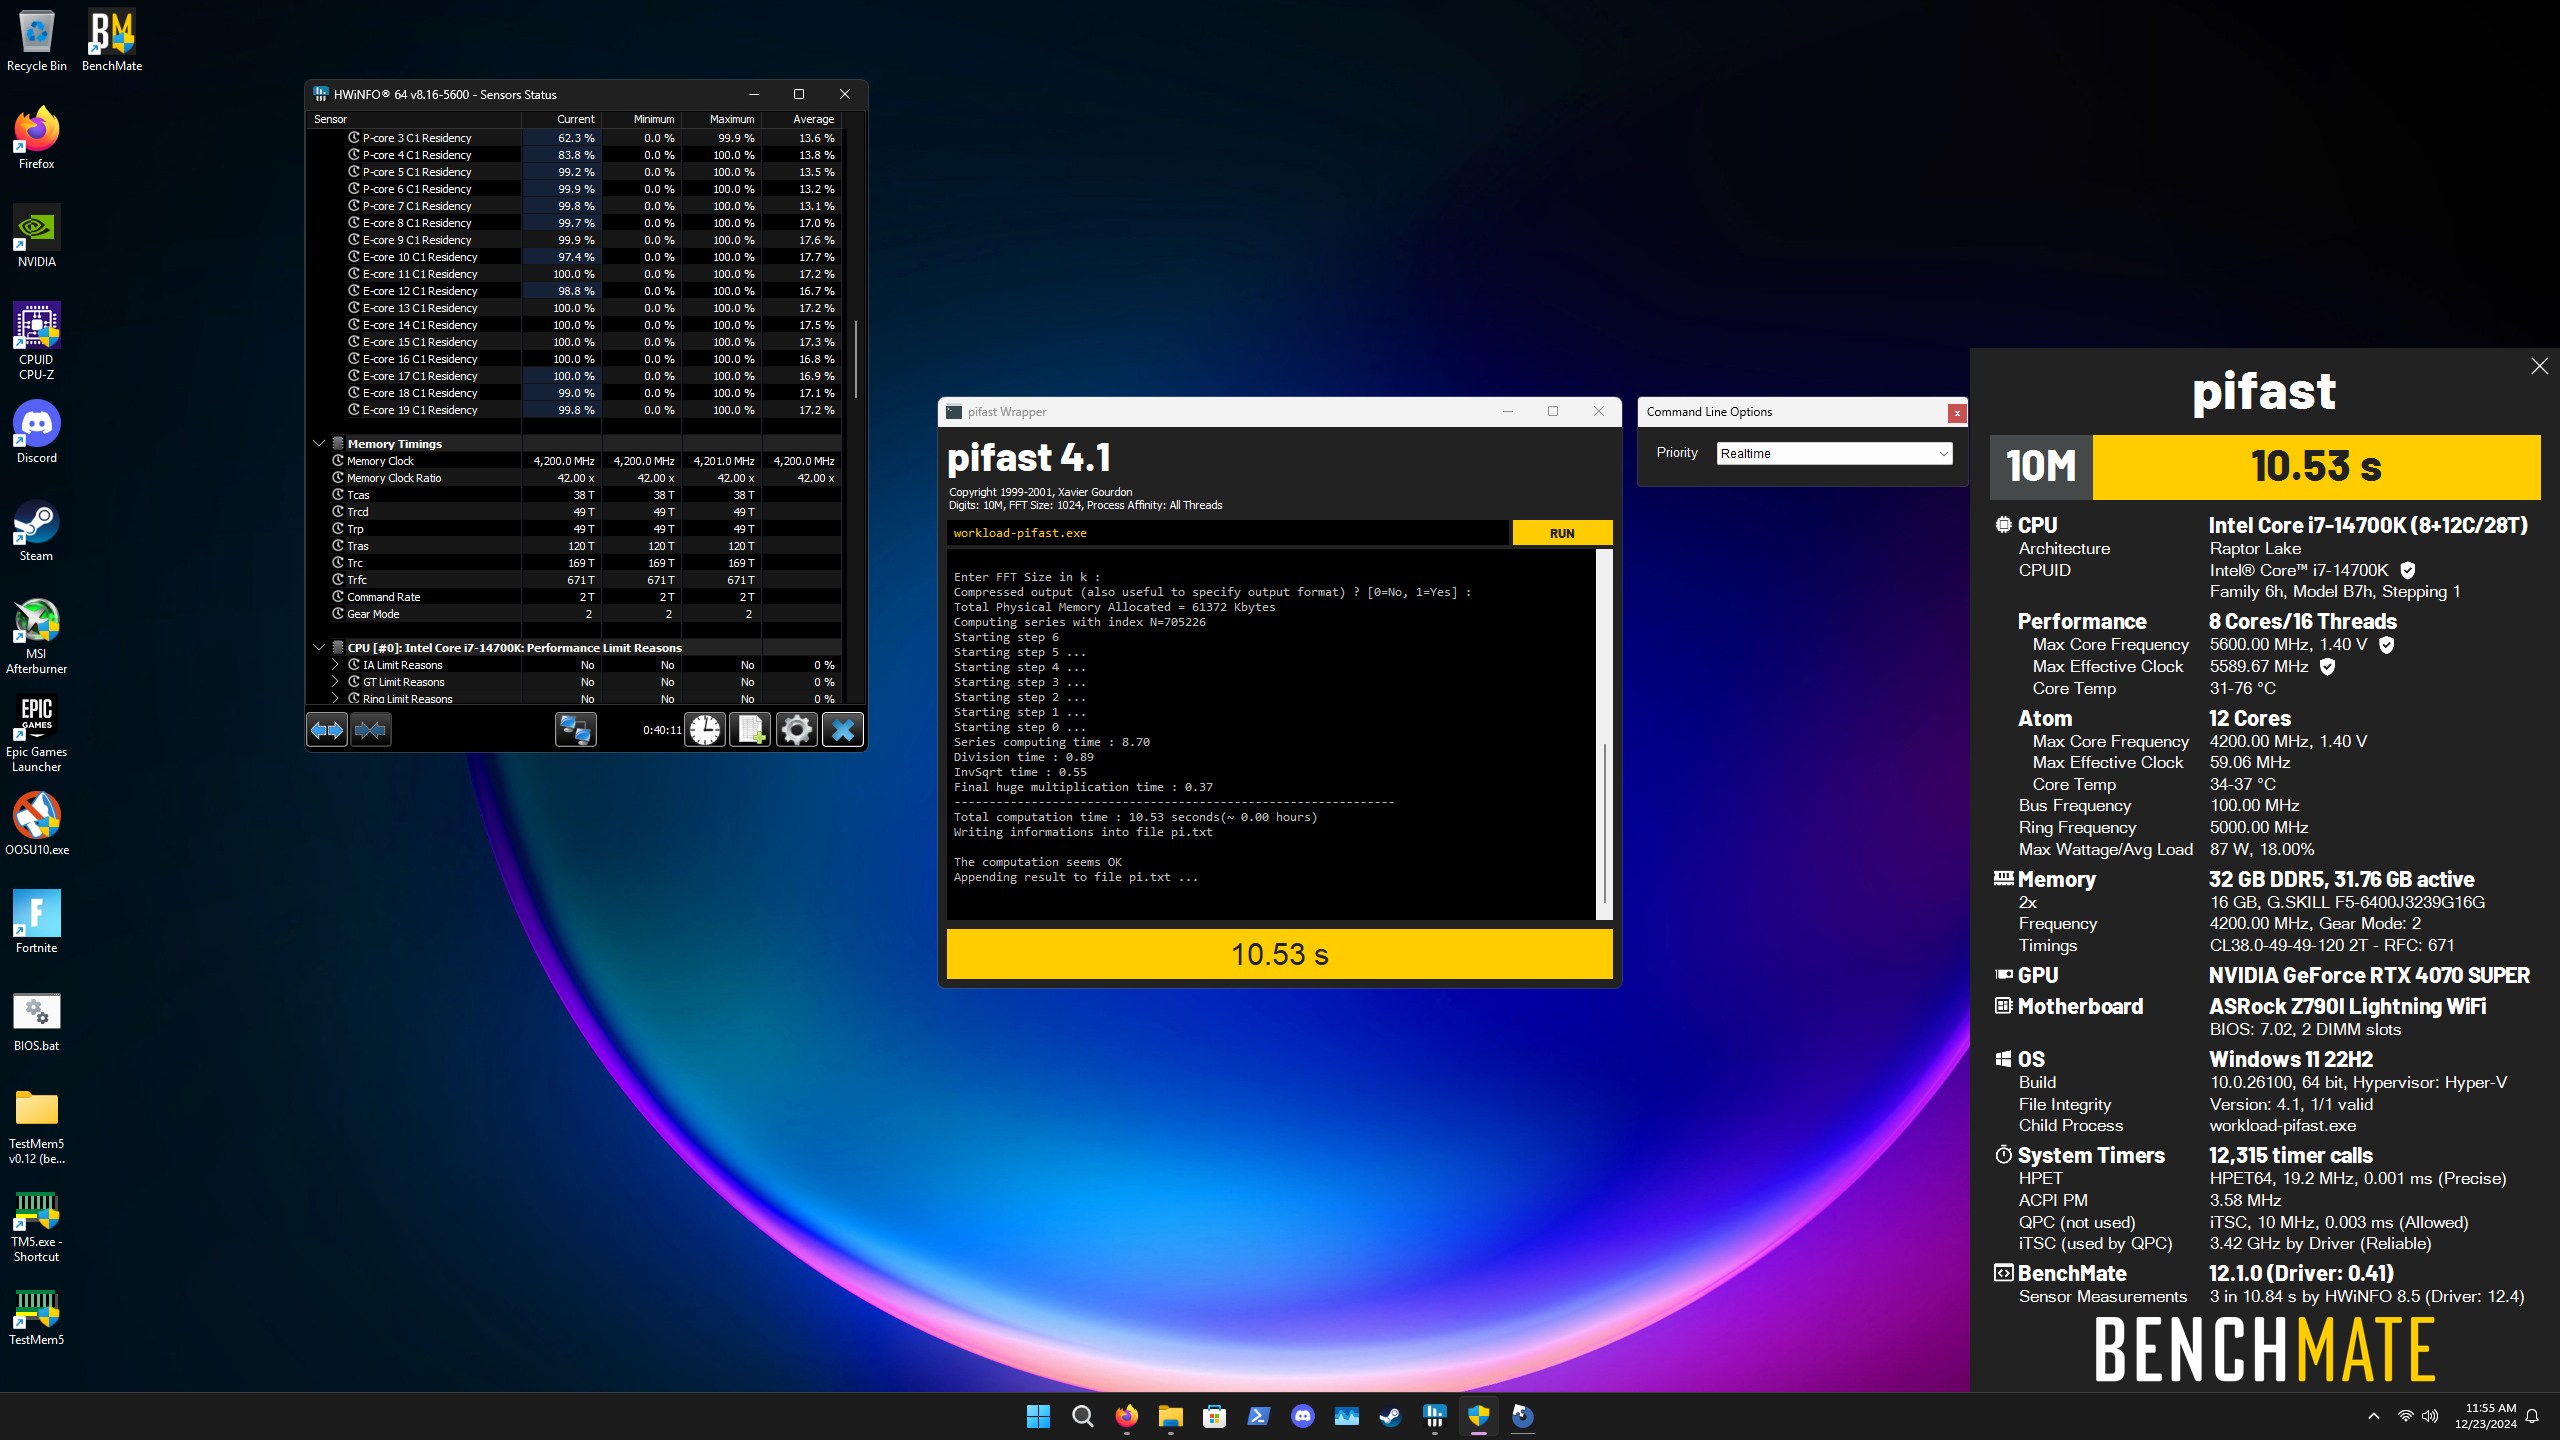Select the Command Rate sensor row
Screen dimensions: 2560x1440
pyautogui.click(x=574, y=597)
